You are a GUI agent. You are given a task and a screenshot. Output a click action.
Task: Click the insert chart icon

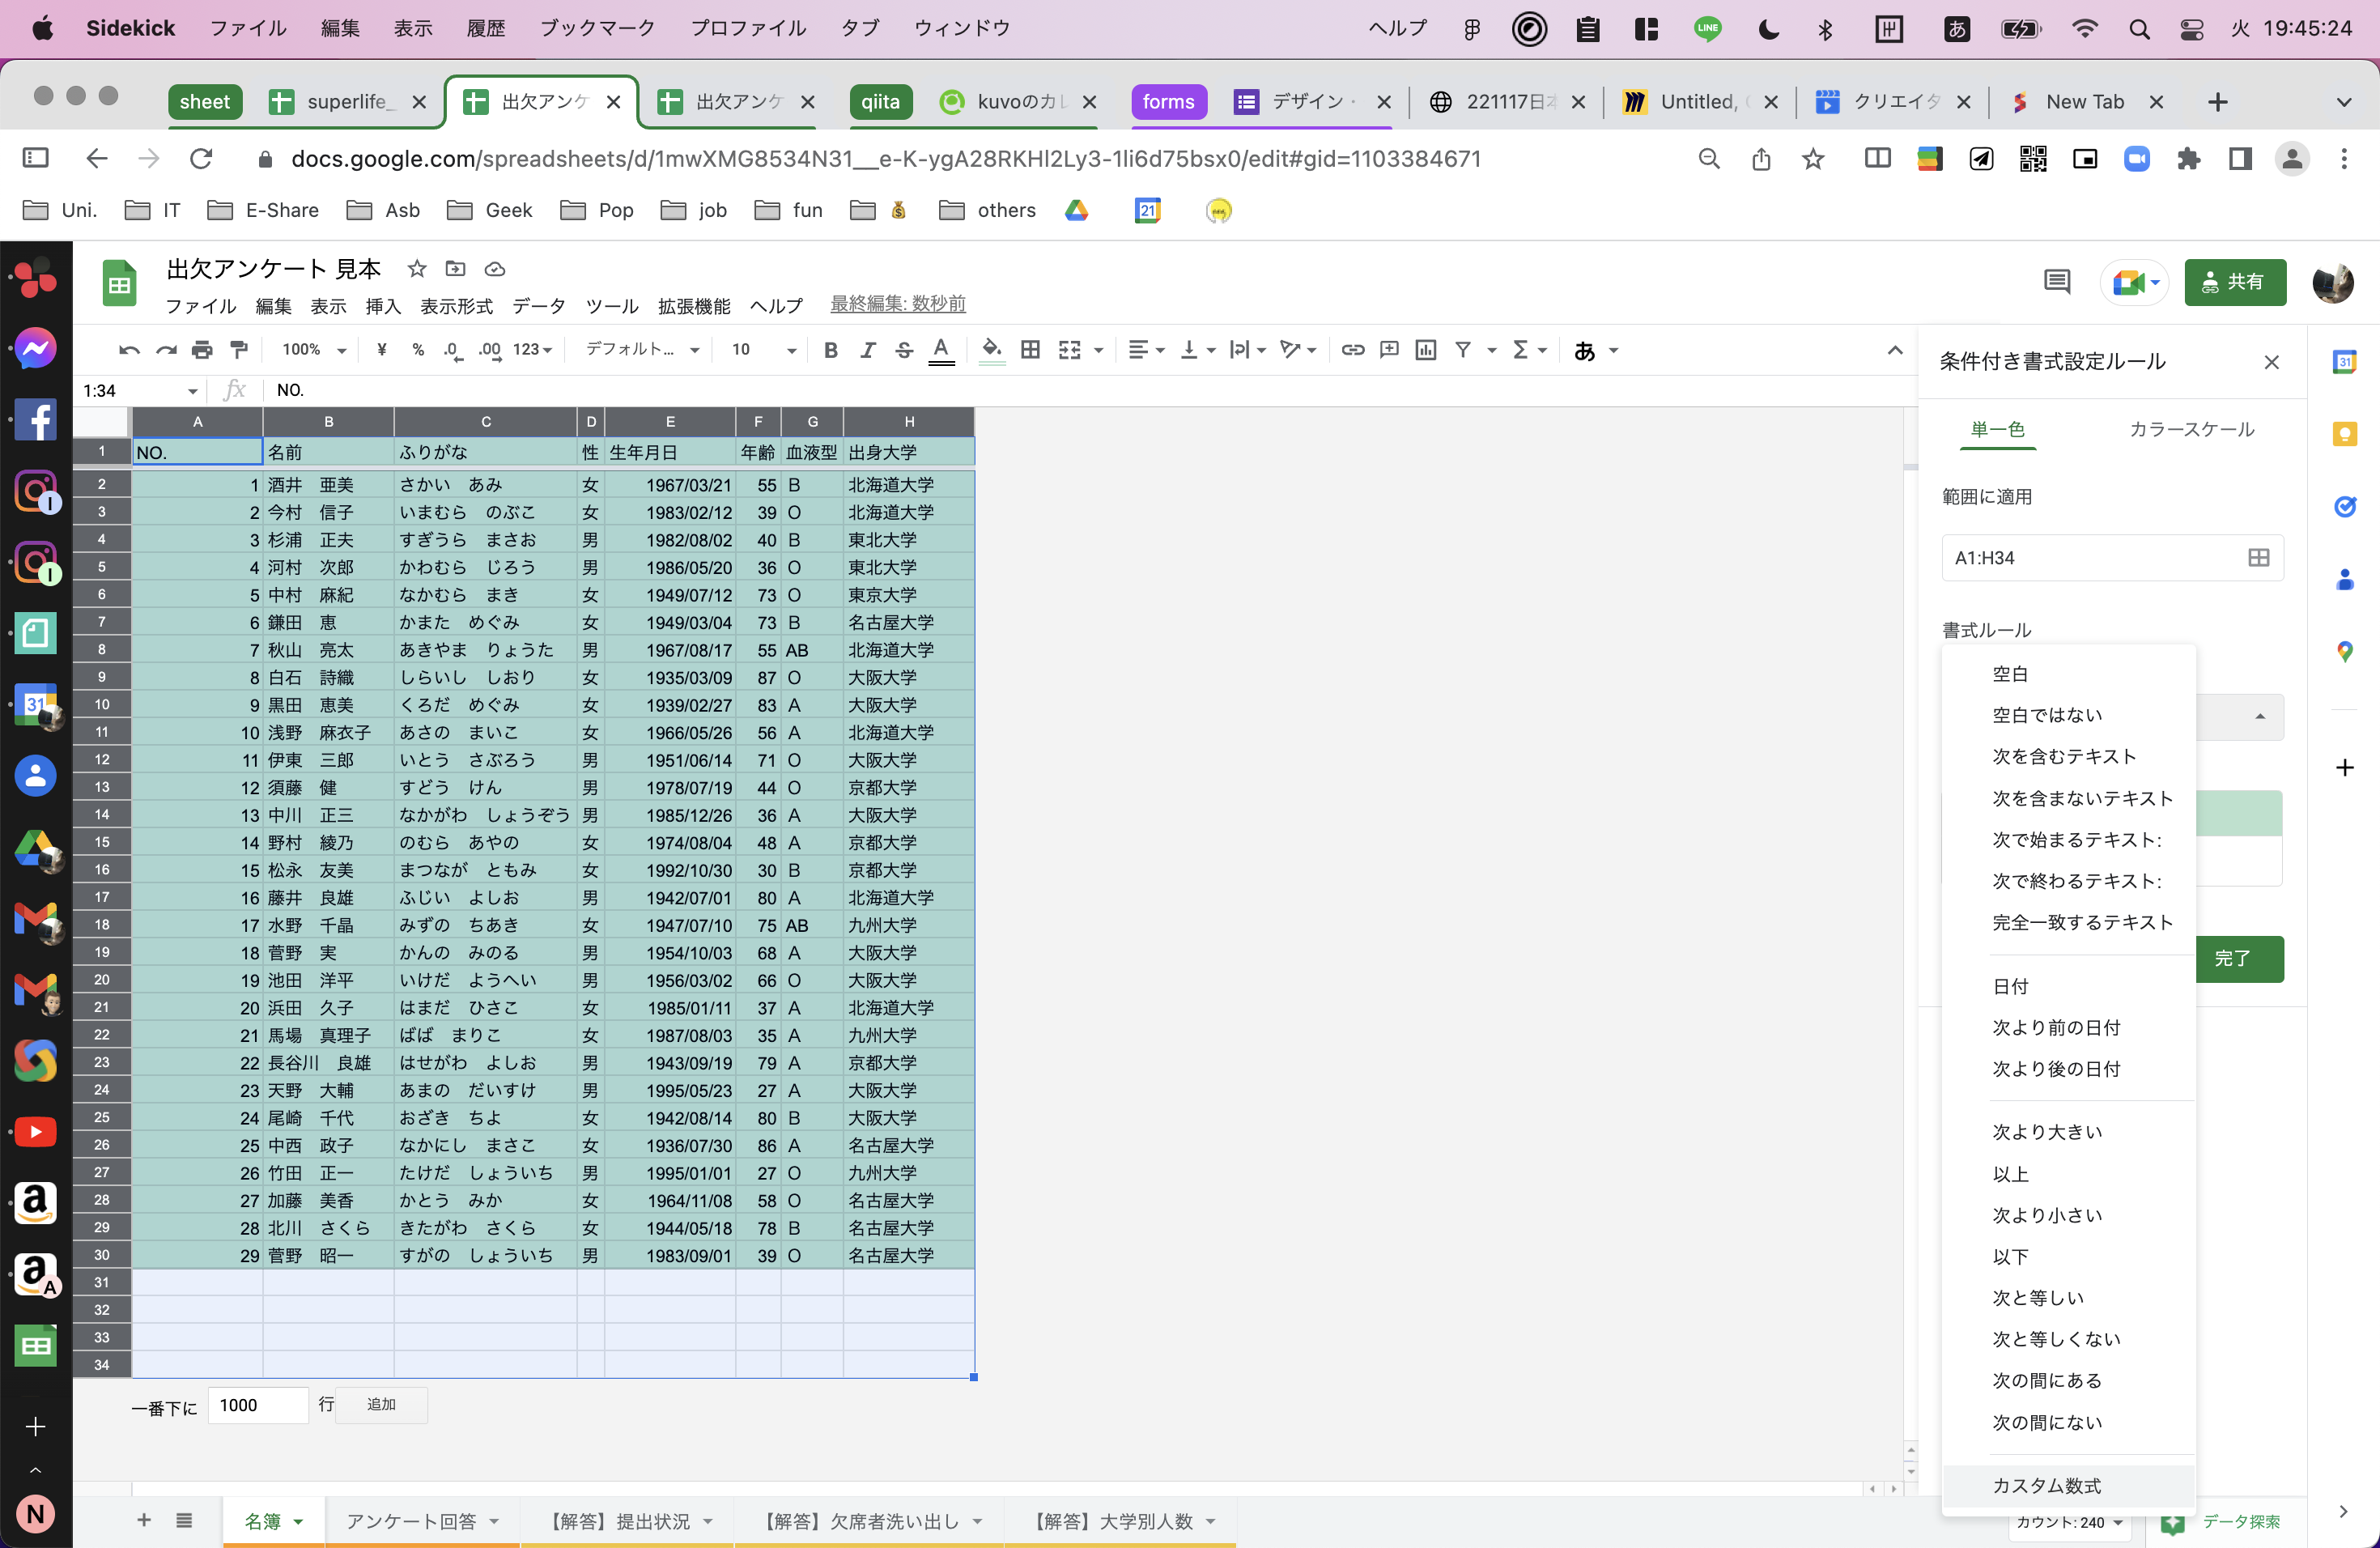click(x=1425, y=350)
